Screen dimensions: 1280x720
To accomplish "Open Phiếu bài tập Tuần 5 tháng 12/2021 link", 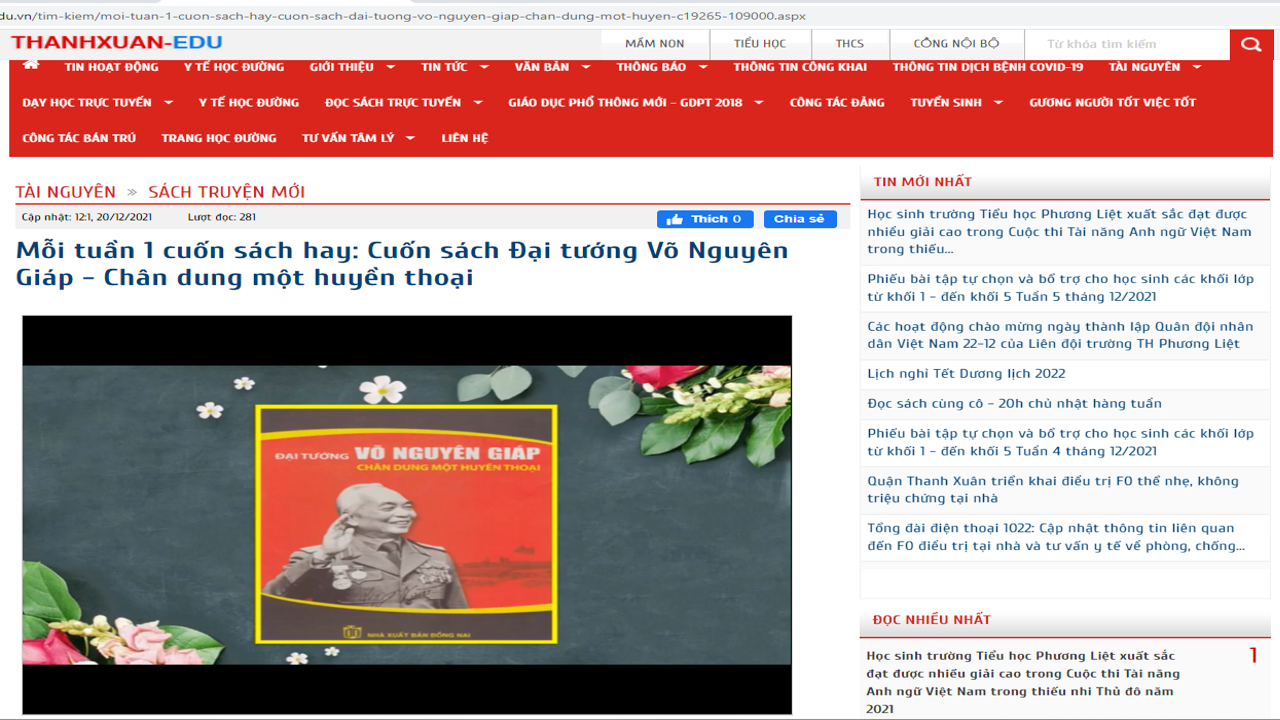I will click(x=1060, y=288).
